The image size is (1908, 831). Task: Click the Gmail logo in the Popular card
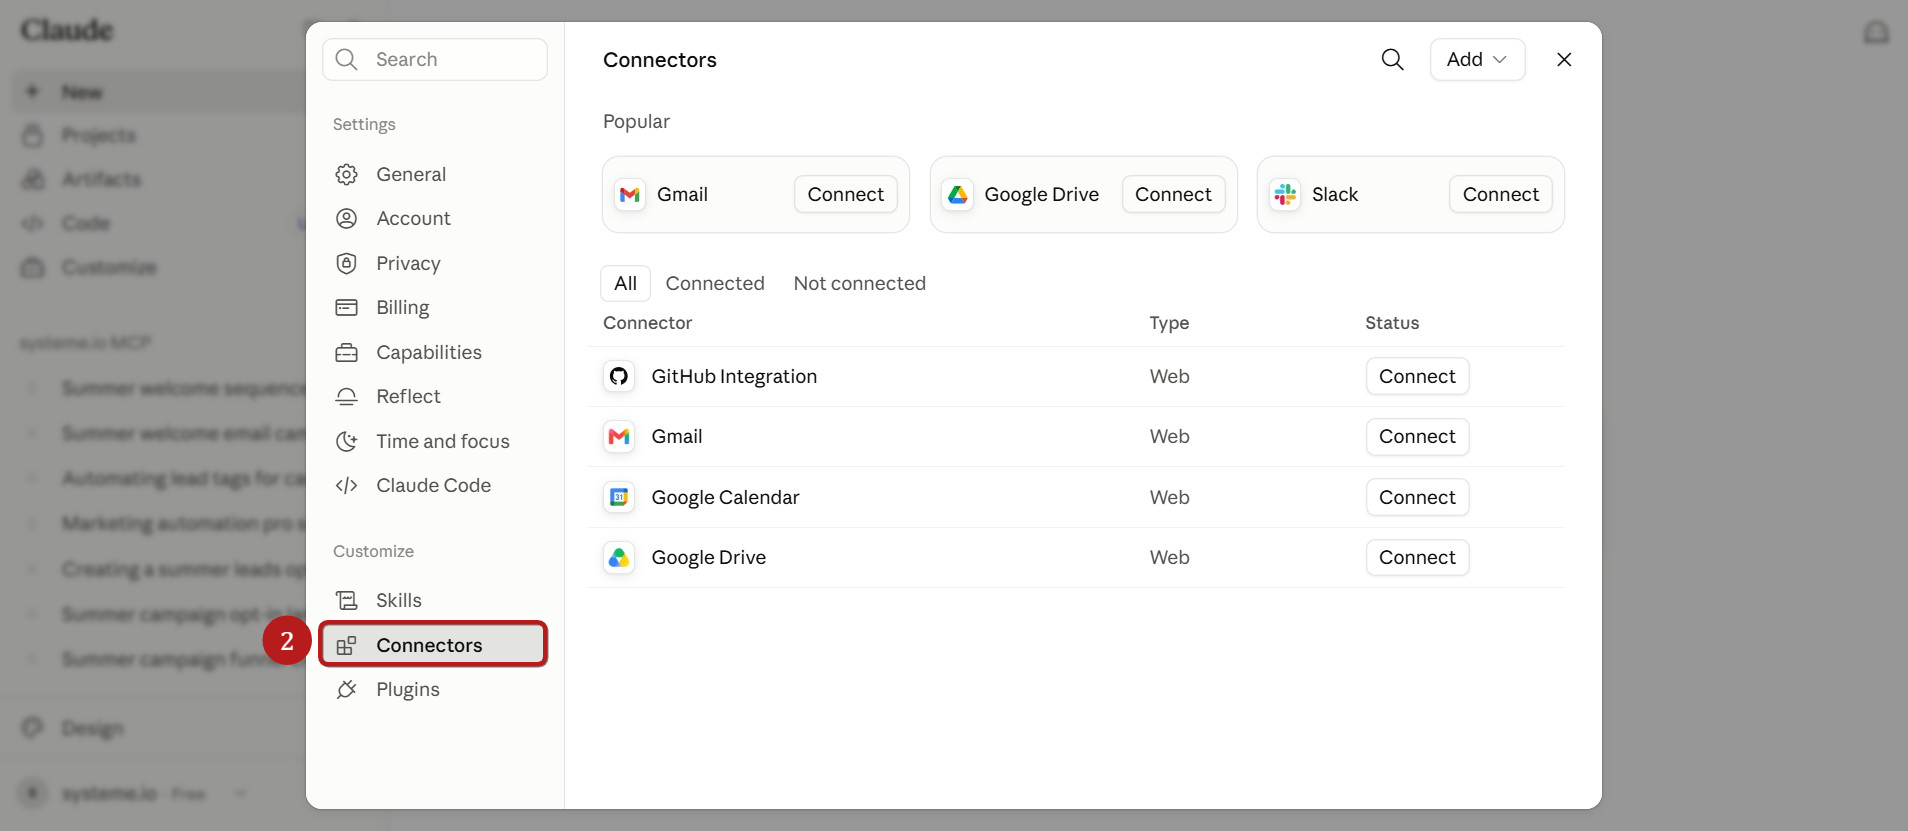(x=630, y=195)
